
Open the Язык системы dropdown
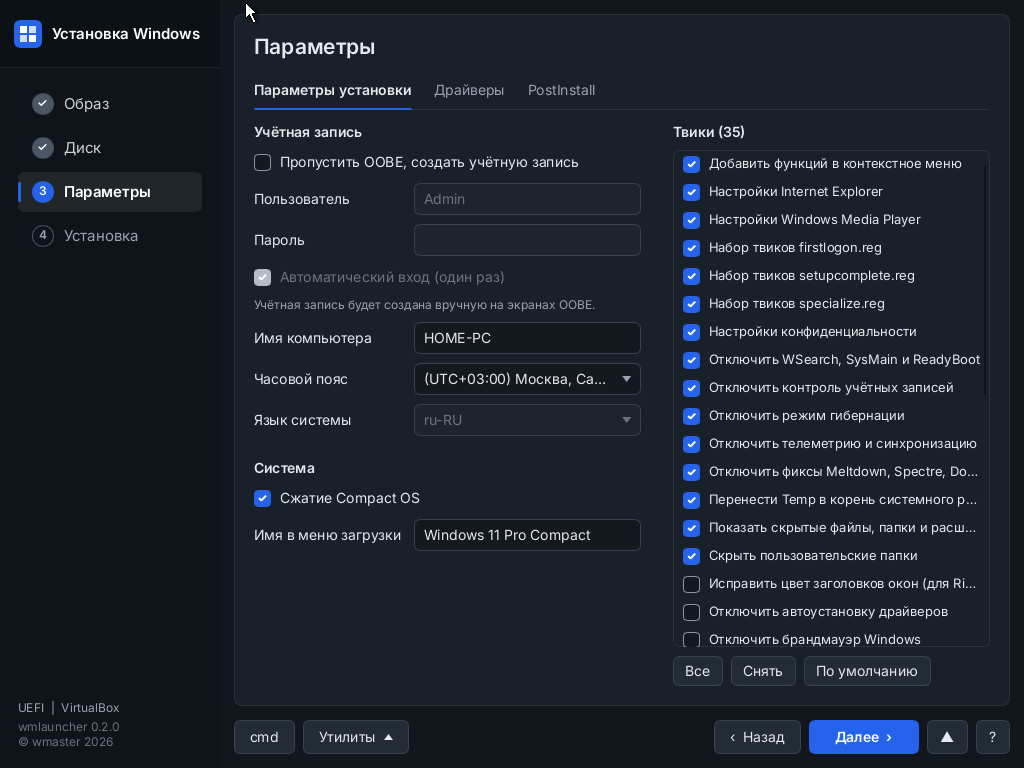(527, 420)
